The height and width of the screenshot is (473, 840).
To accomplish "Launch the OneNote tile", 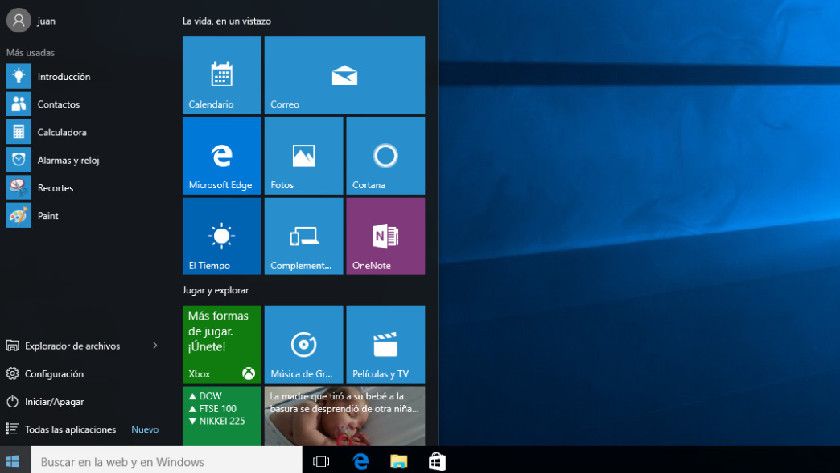I will pyautogui.click(x=386, y=236).
